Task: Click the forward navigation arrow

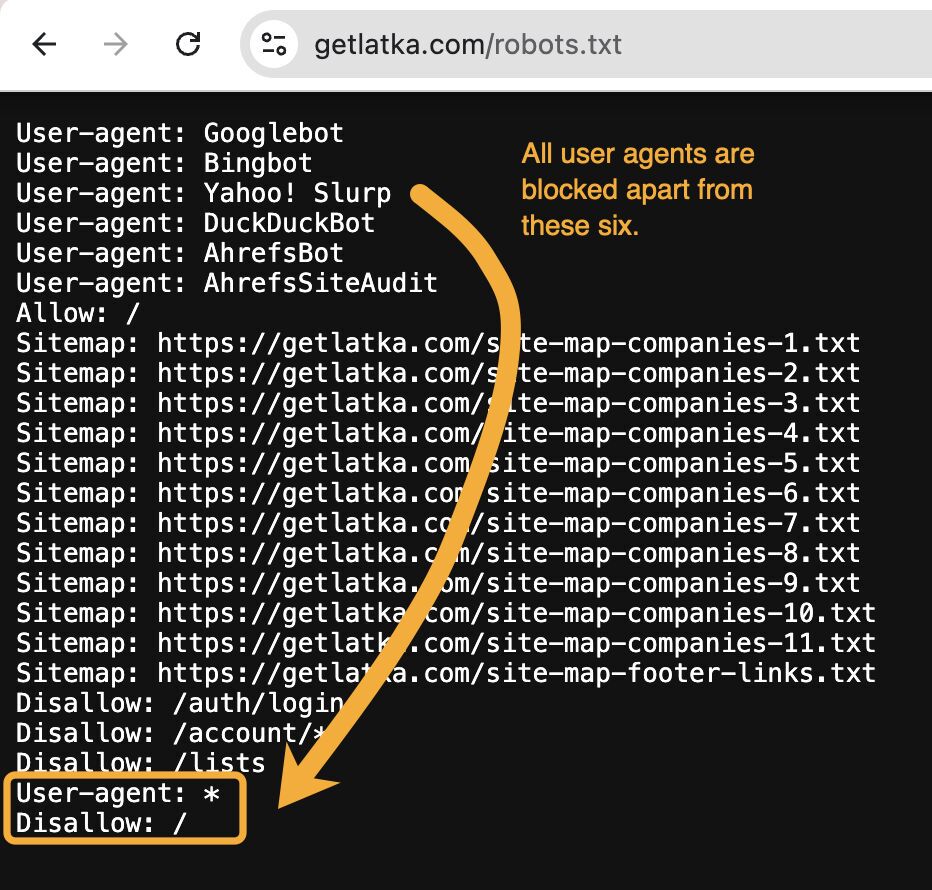Action: (x=116, y=43)
